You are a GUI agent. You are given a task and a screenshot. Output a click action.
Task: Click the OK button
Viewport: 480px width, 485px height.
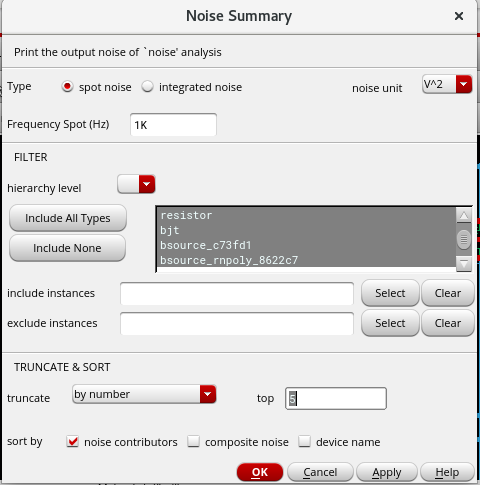click(260, 472)
